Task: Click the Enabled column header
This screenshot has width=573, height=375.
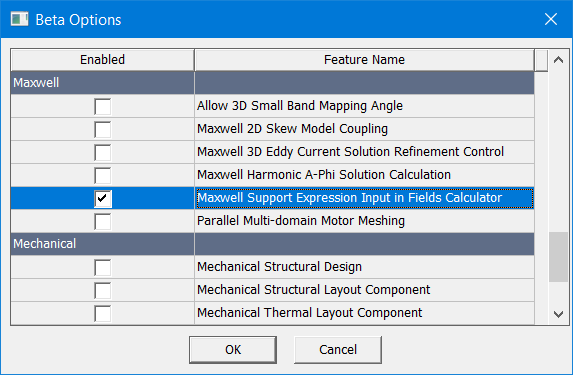Action: click(x=103, y=60)
